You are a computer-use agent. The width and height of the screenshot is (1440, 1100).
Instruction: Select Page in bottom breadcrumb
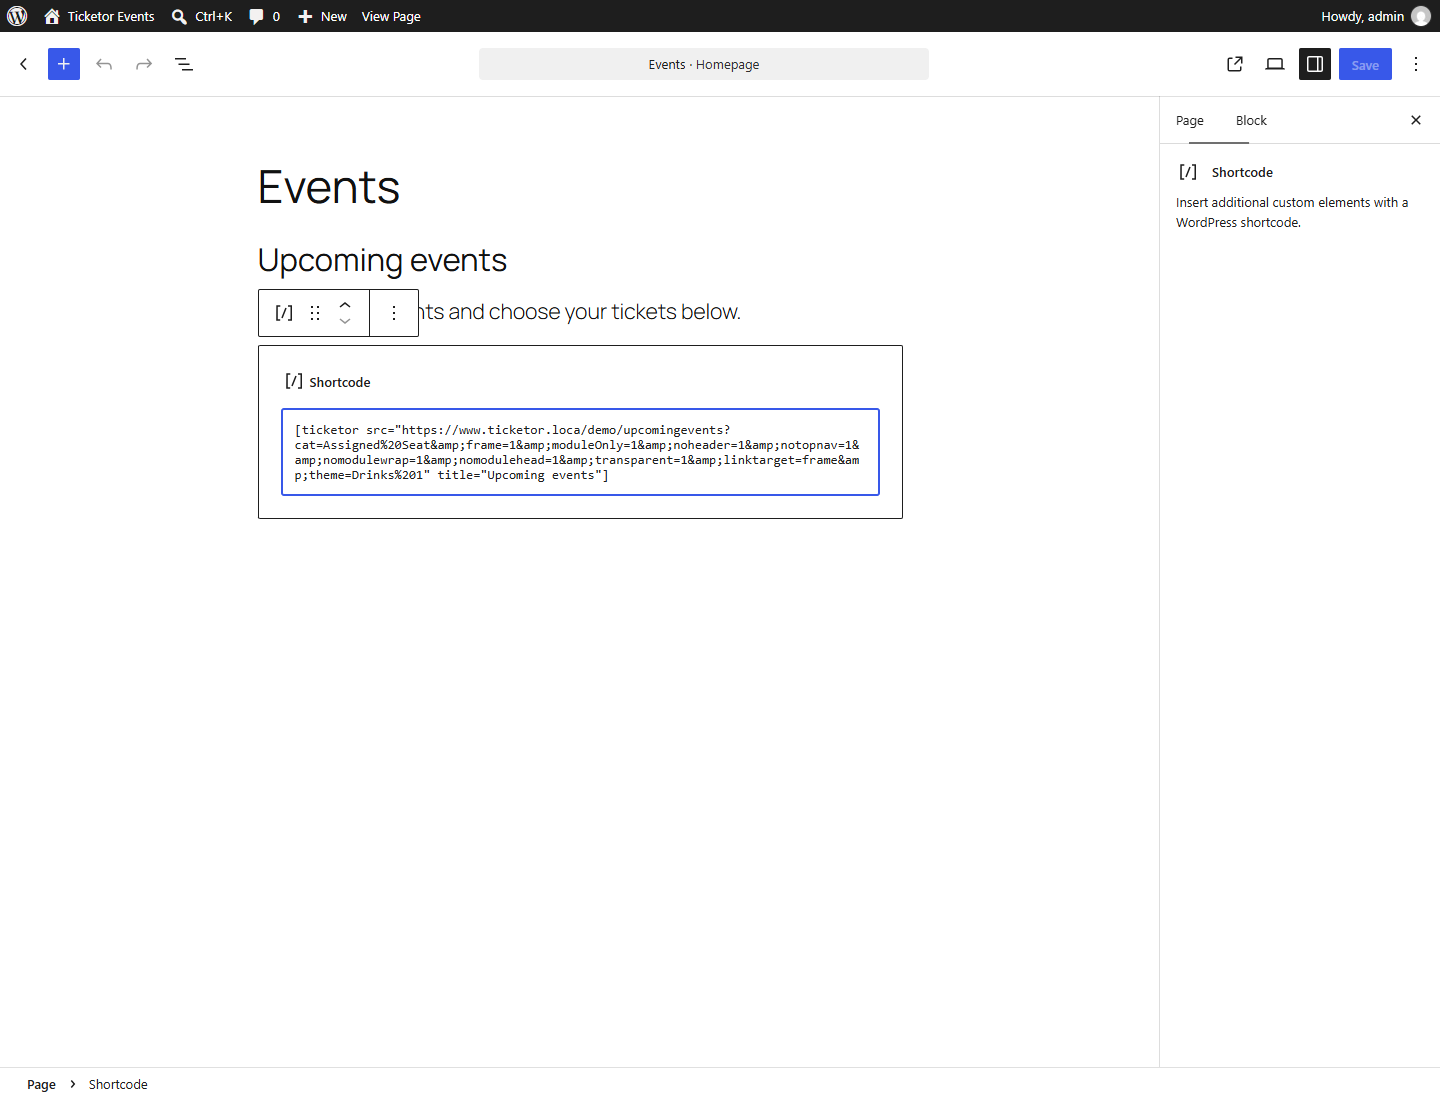tap(41, 1084)
